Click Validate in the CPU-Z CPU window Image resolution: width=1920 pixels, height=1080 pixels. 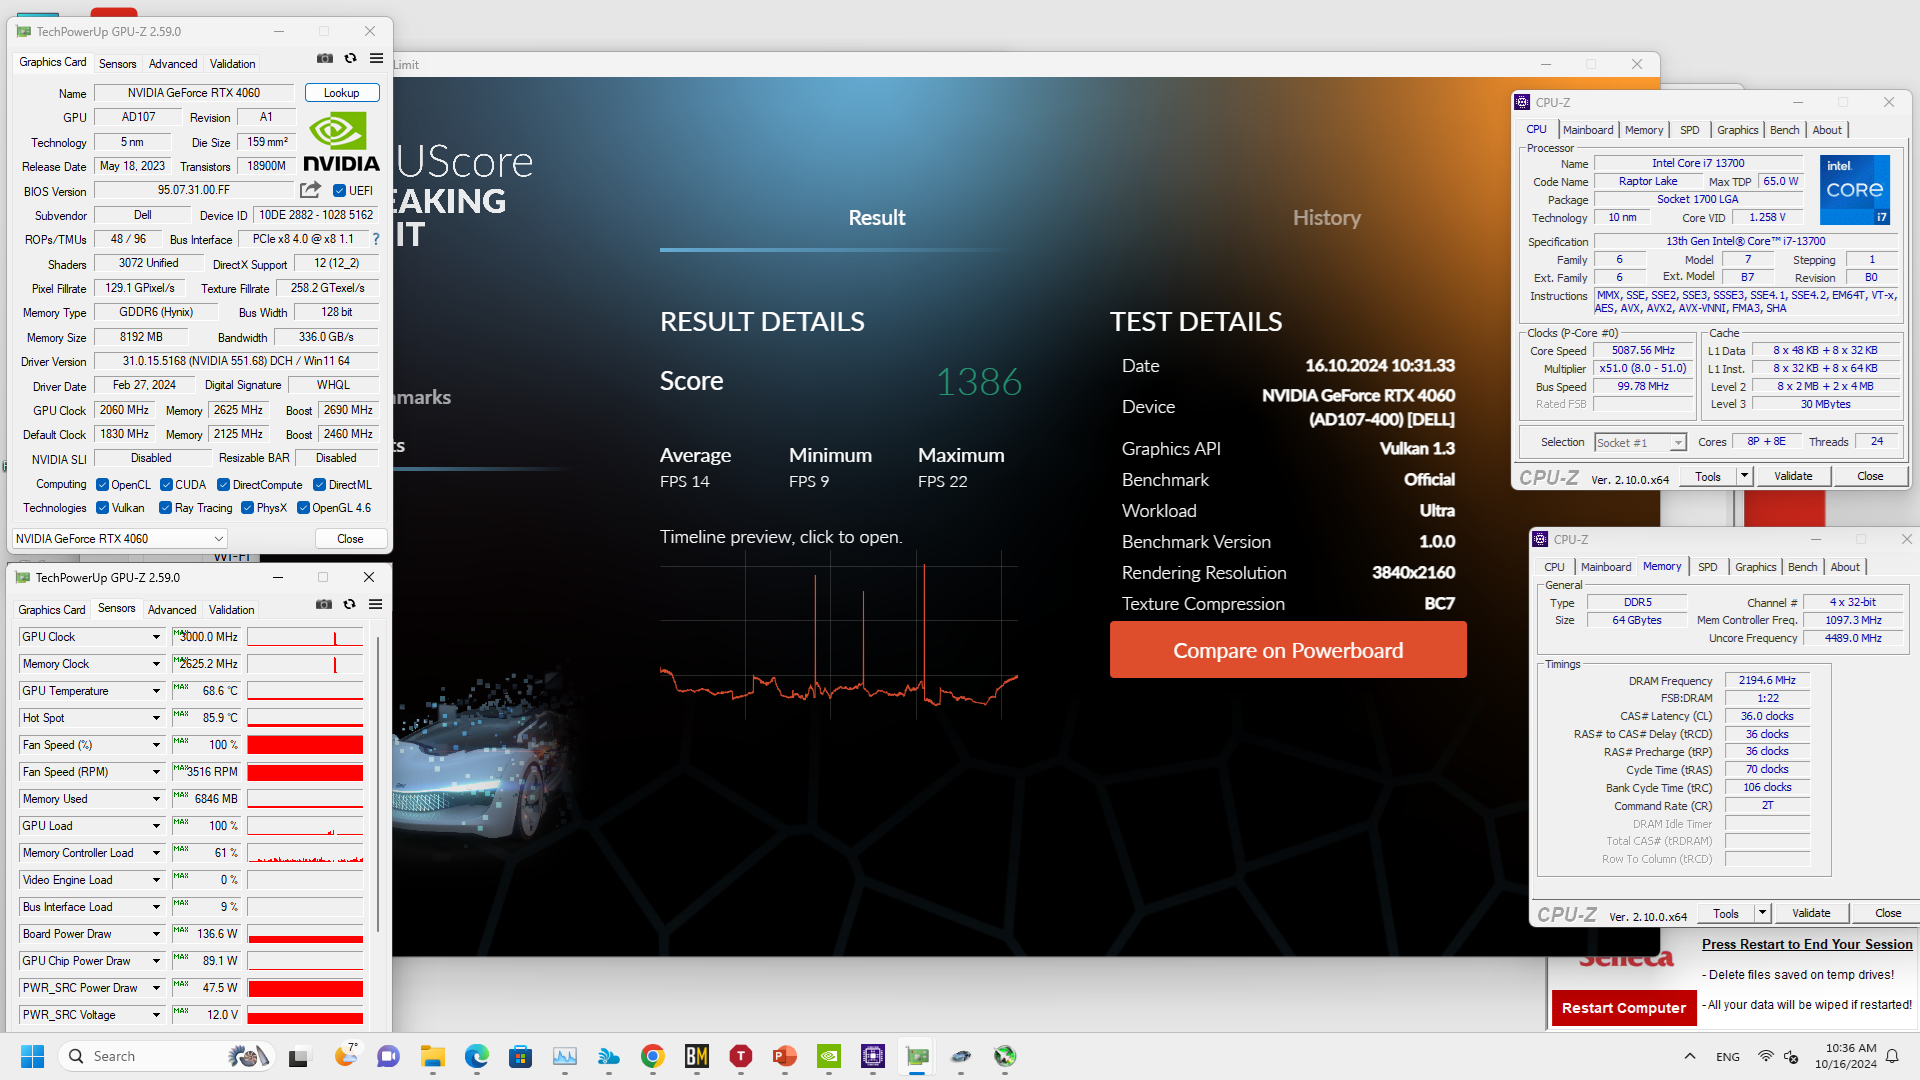click(1793, 476)
